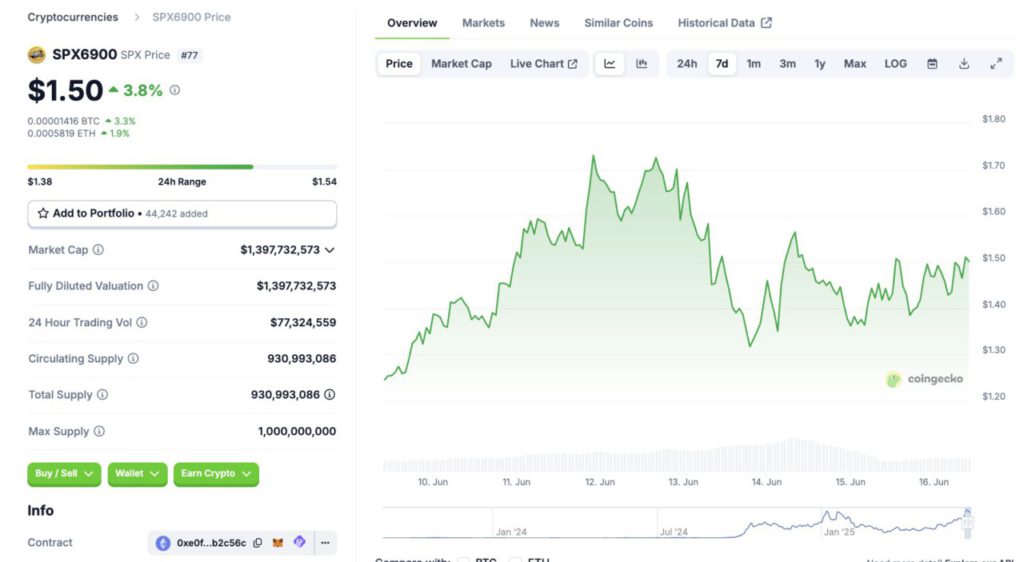Click info icon beside Total Supply label

(103, 395)
